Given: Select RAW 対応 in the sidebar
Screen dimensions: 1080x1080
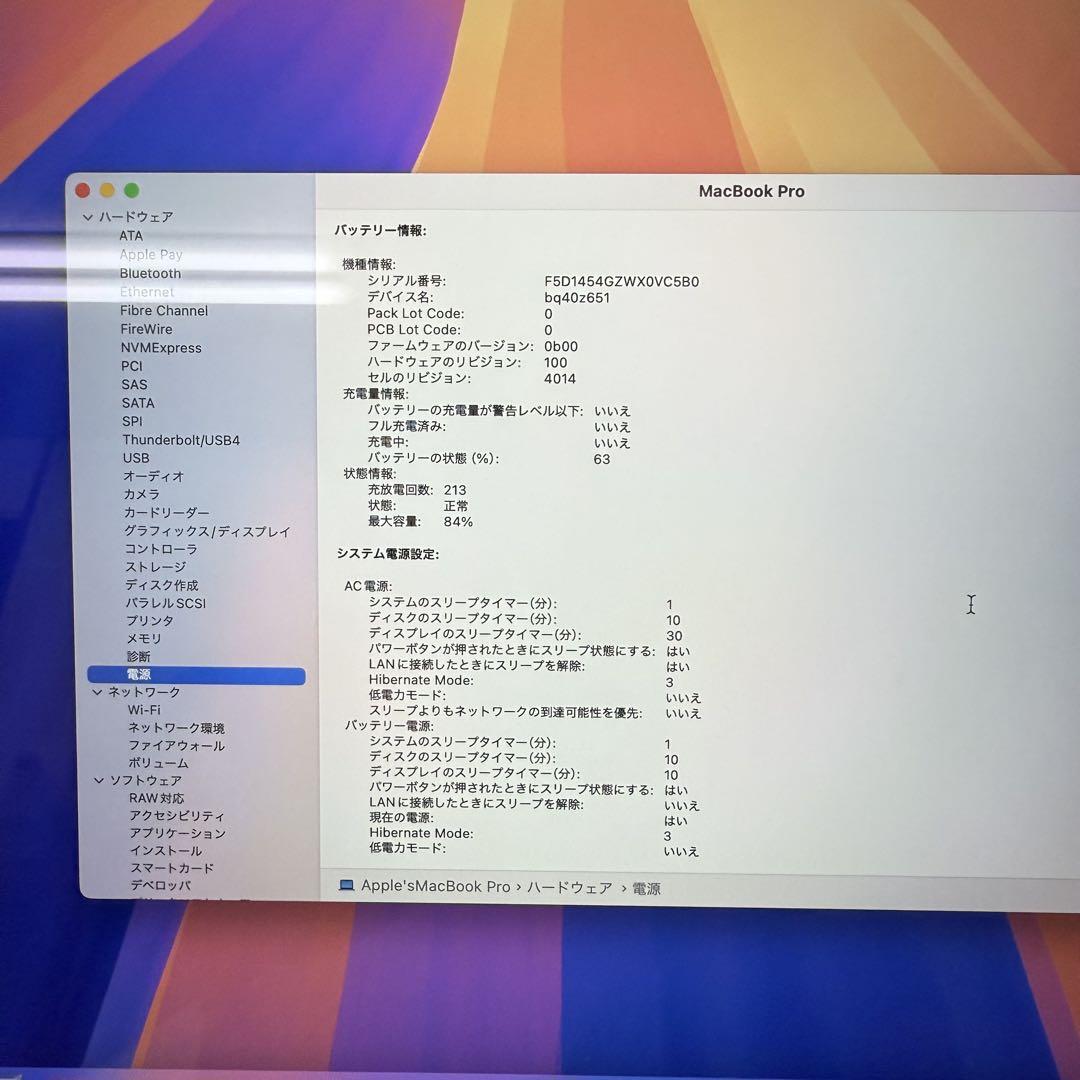Looking at the screenshot, I should pyautogui.click(x=156, y=798).
